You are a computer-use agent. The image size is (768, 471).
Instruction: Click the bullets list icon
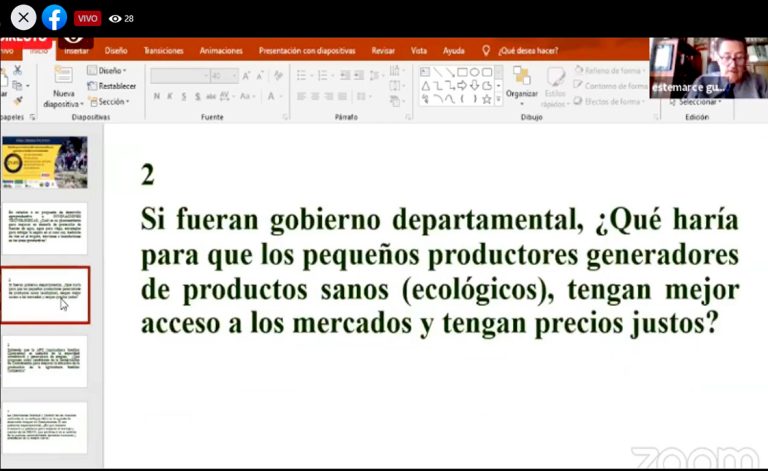point(302,75)
